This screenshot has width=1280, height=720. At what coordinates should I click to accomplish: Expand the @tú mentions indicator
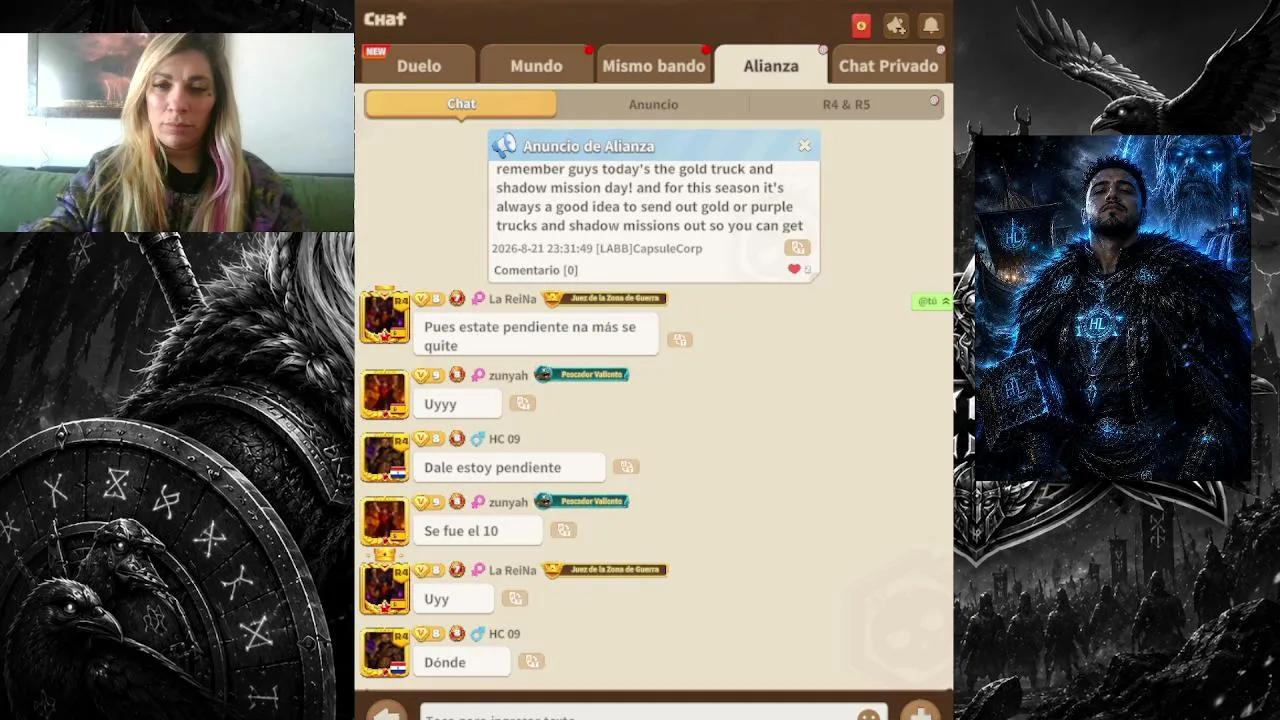933,301
